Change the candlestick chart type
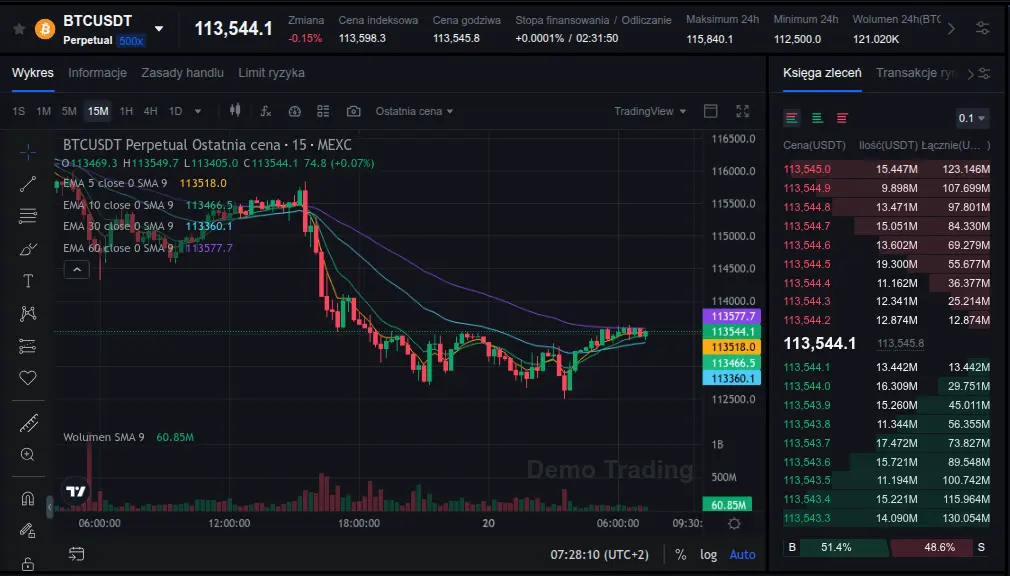Image resolution: width=1010 pixels, height=576 pixels. [235, 111]
